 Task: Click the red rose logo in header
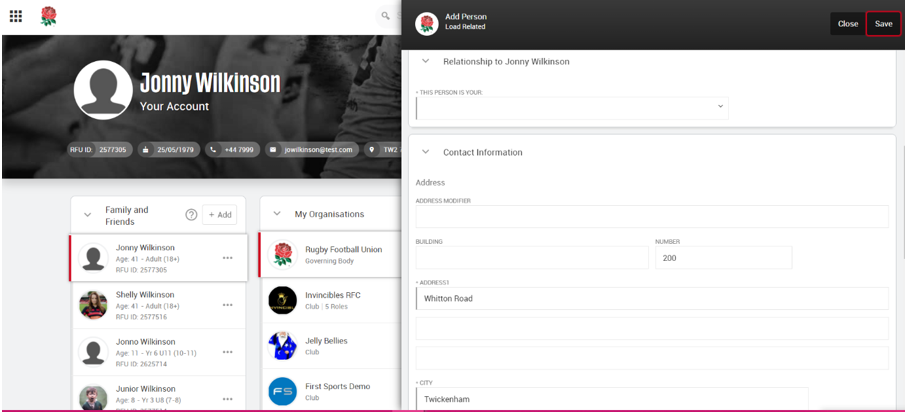48,16
